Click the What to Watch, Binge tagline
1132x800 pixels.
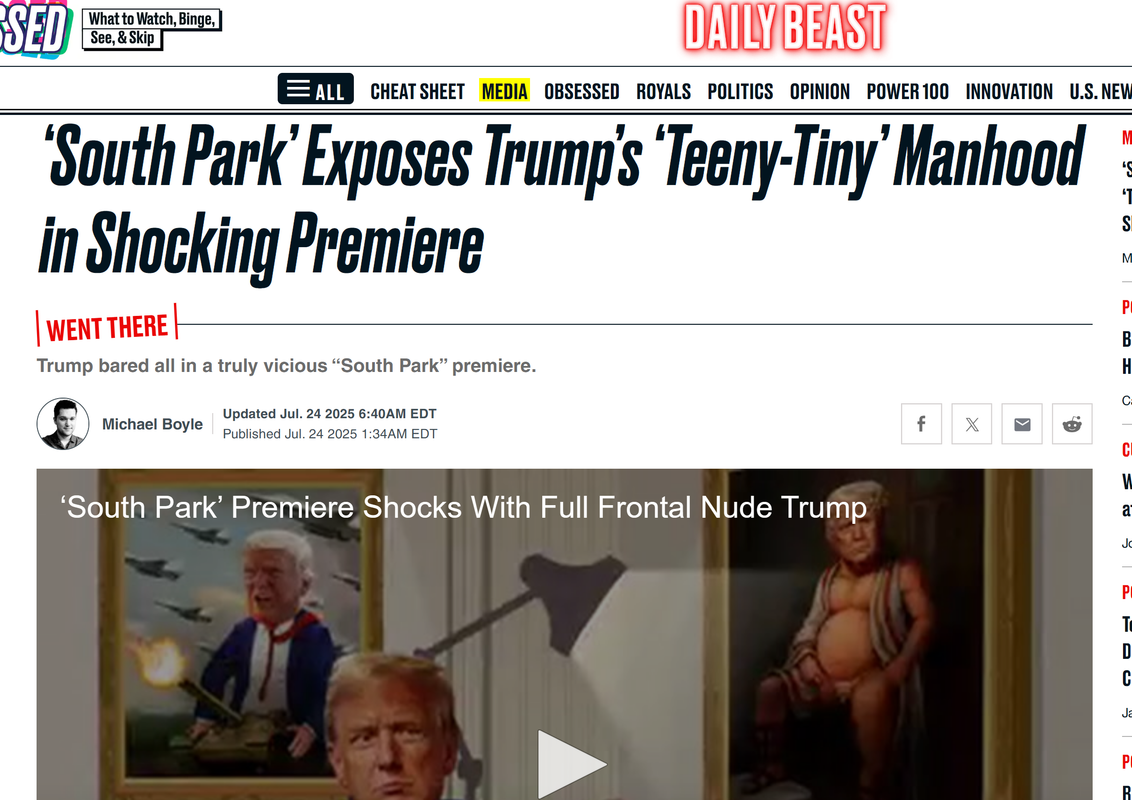pyautogui.click(x=152, y=29)
